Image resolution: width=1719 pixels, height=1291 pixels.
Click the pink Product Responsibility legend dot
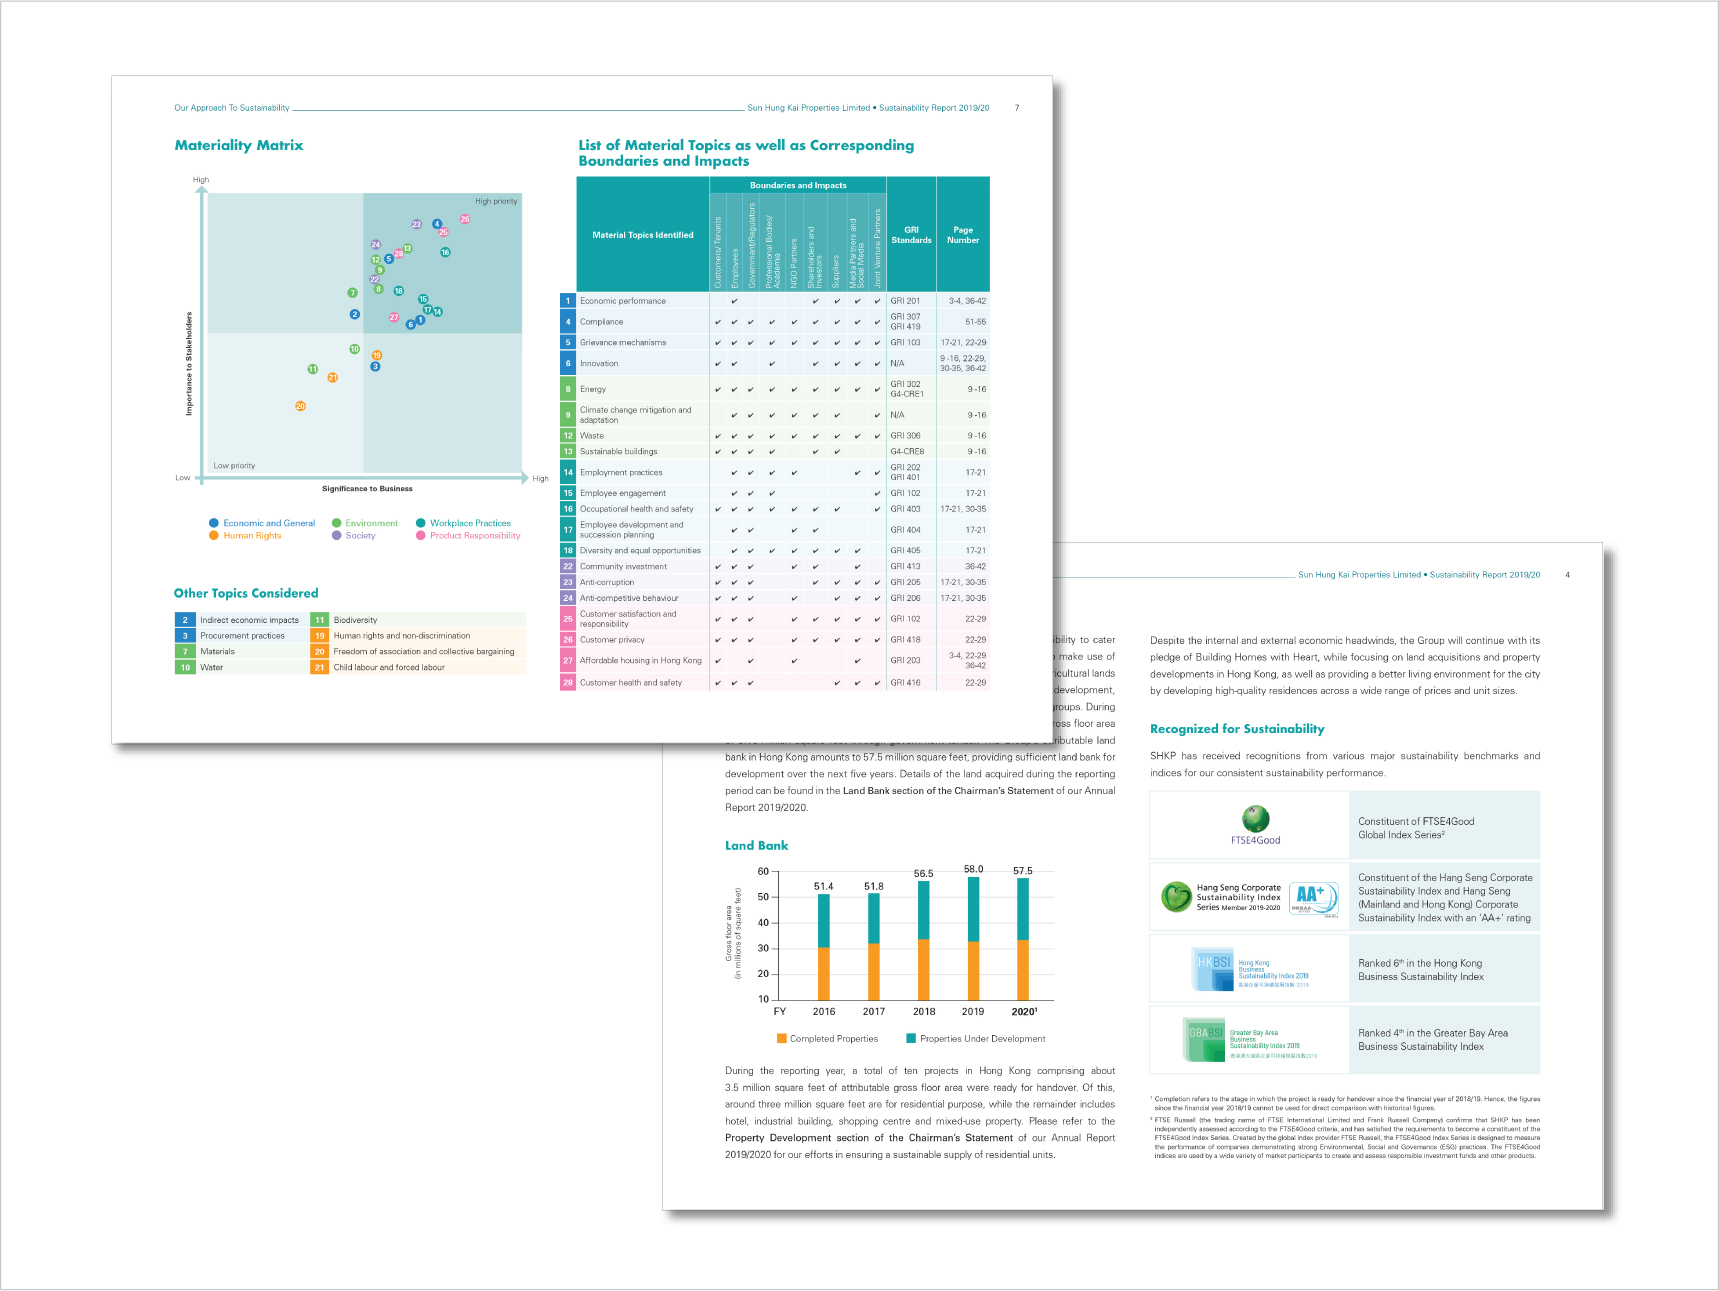pos(421,535)
